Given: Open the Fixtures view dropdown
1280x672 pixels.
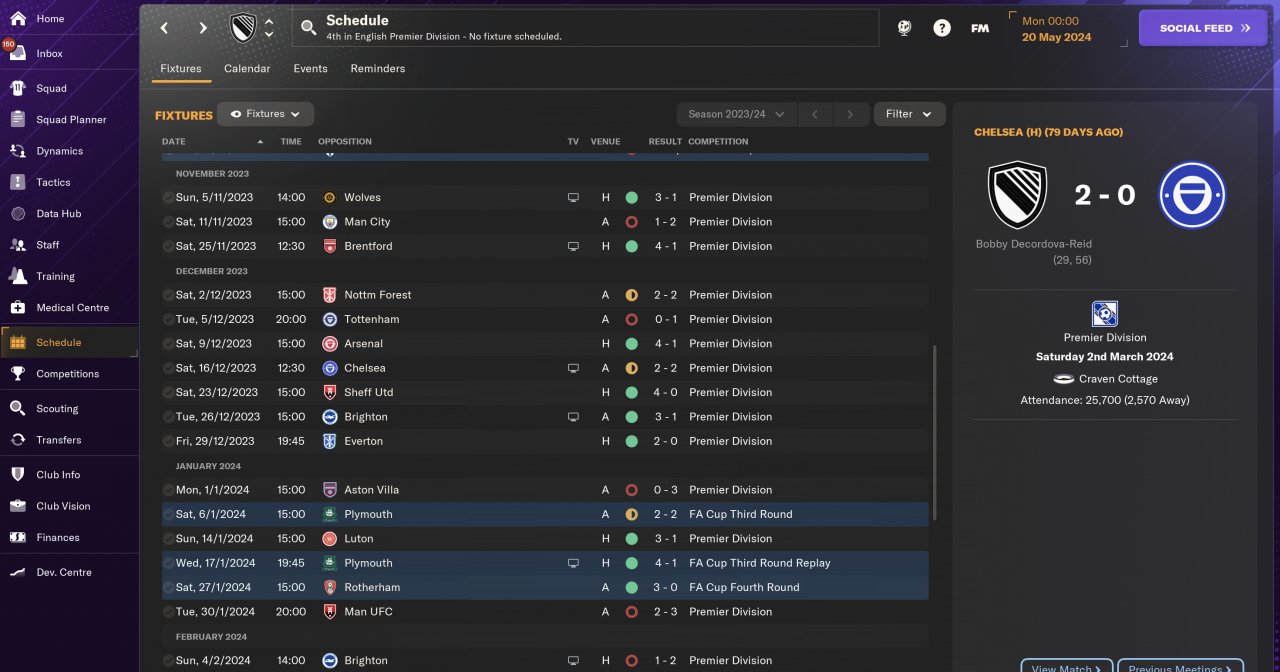Looking at the screenshot, I should [x=266, y=114].
